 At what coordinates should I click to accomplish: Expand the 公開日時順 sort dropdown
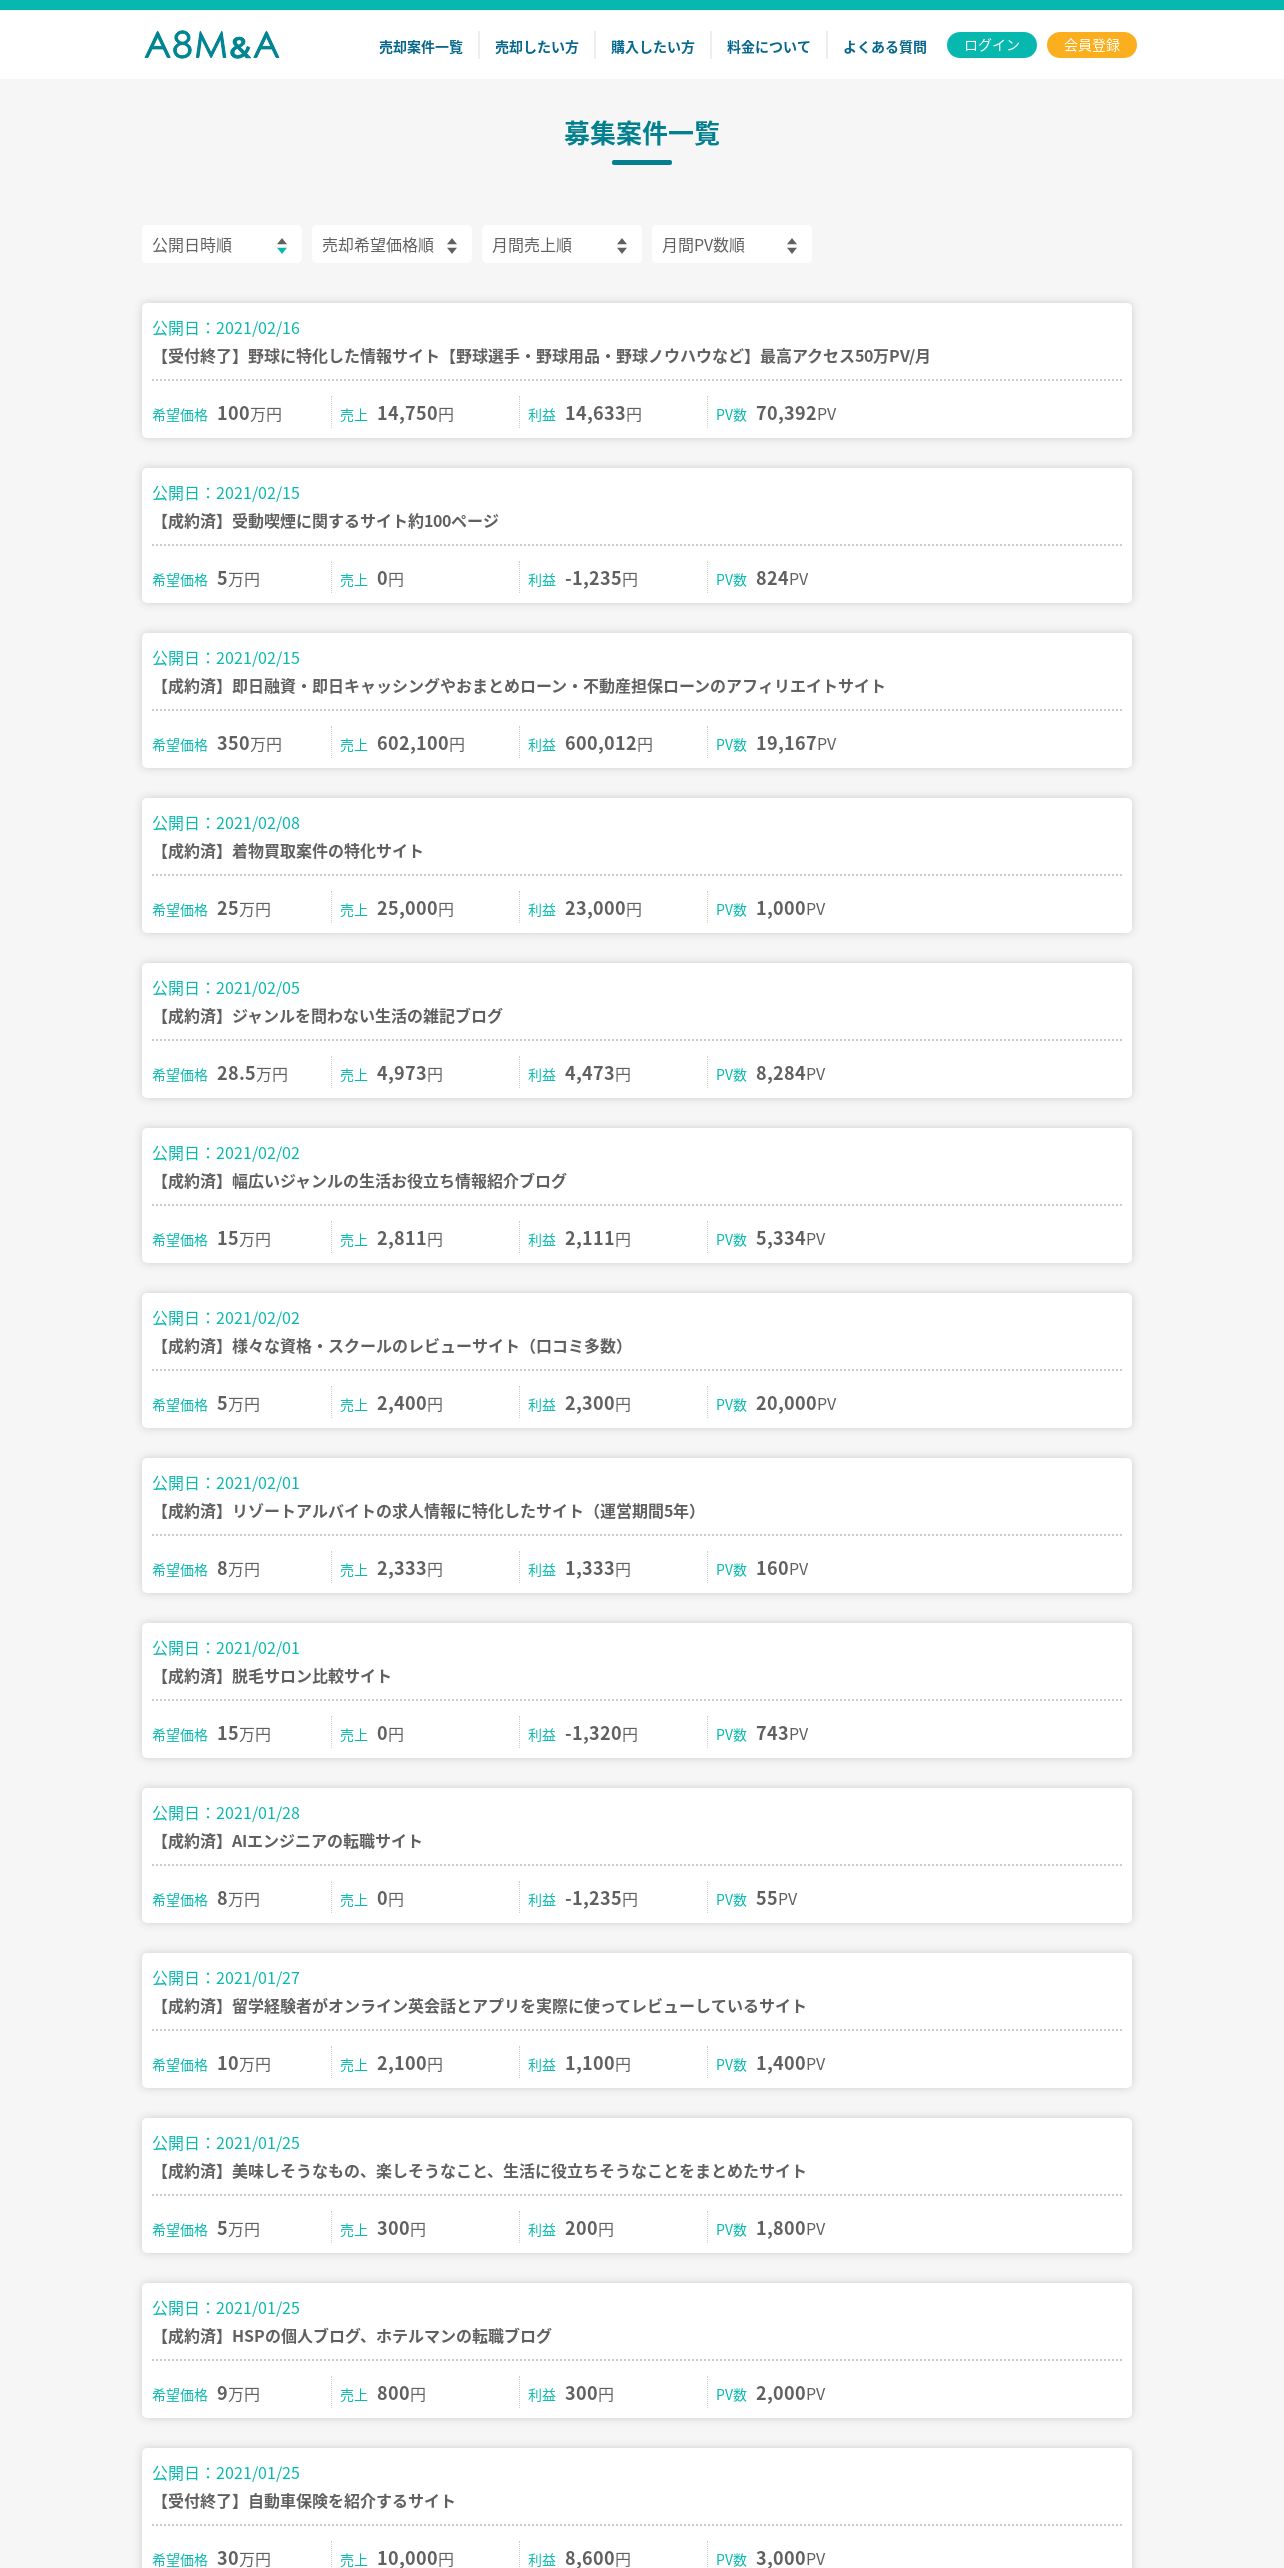[x=222, y=244]
